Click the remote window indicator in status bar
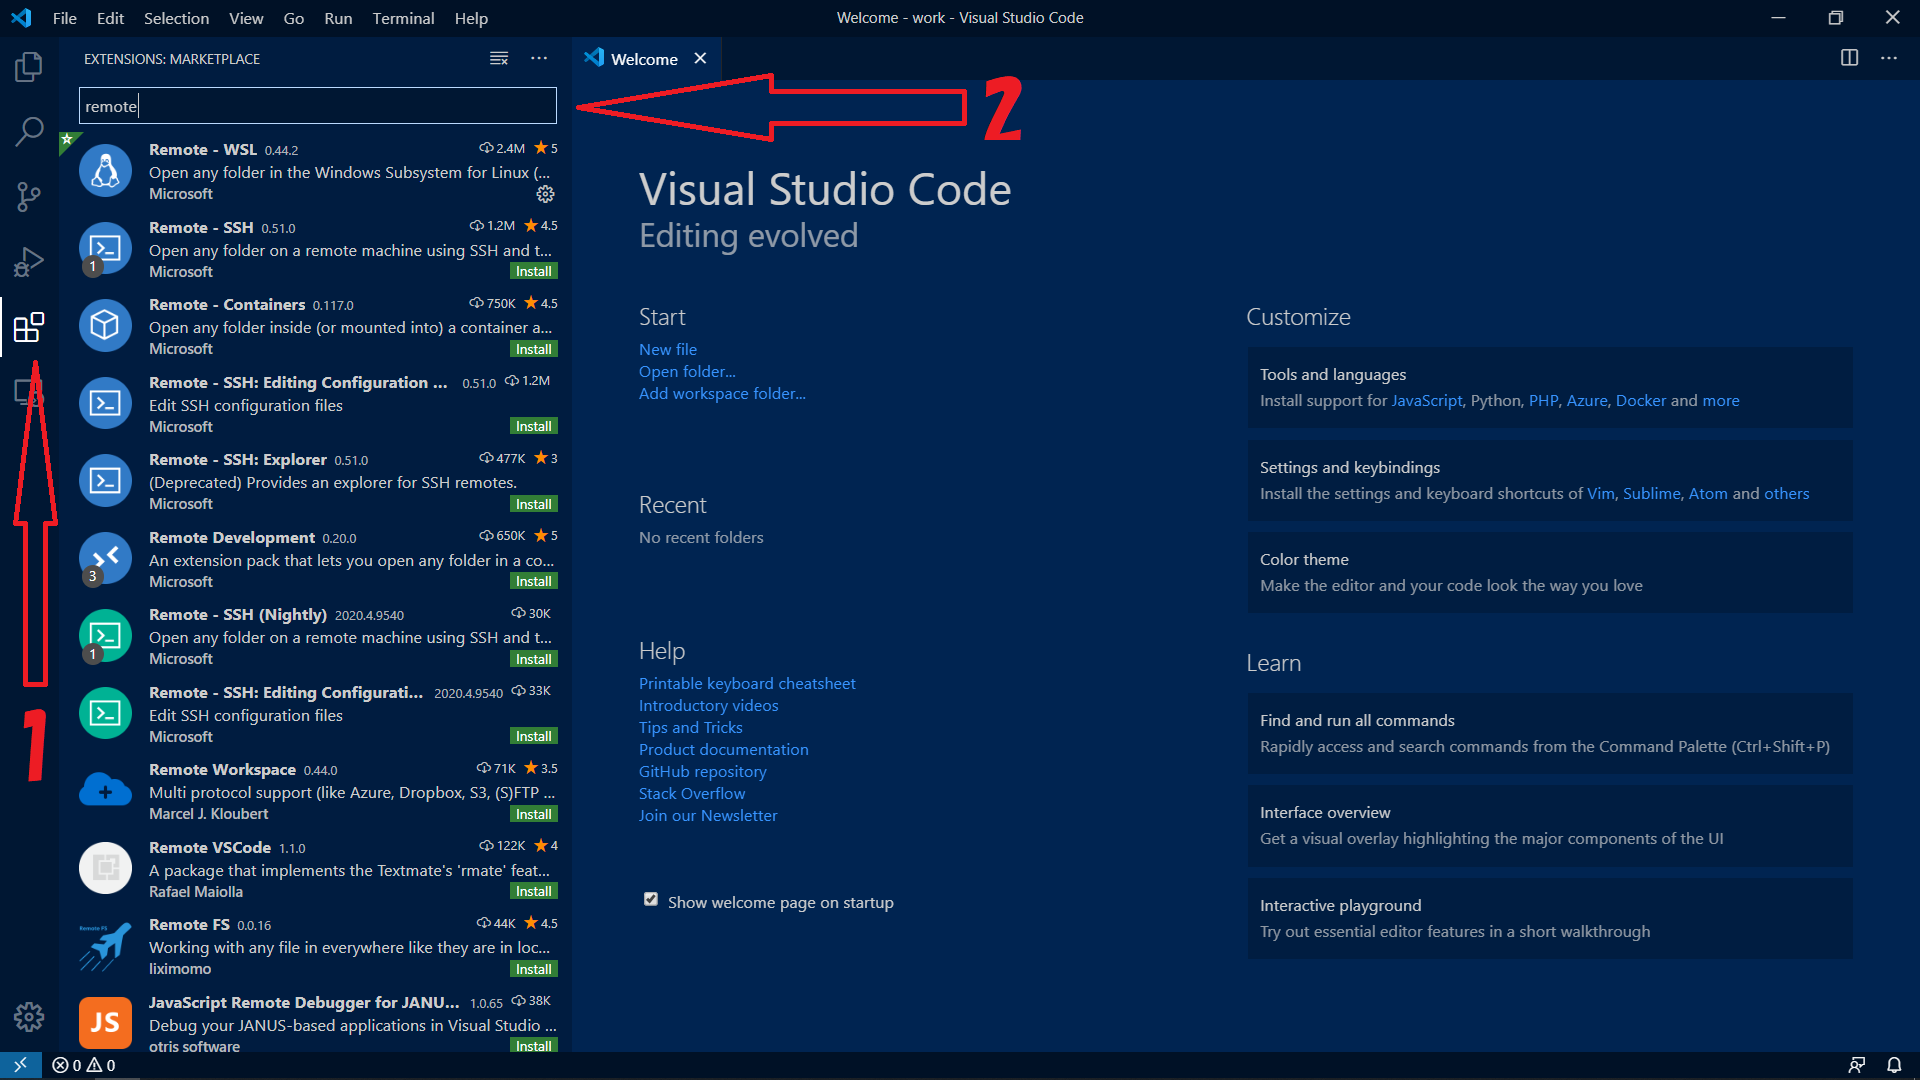The height and width of the screenshot is (1080, 1920). coord(19,1065)
